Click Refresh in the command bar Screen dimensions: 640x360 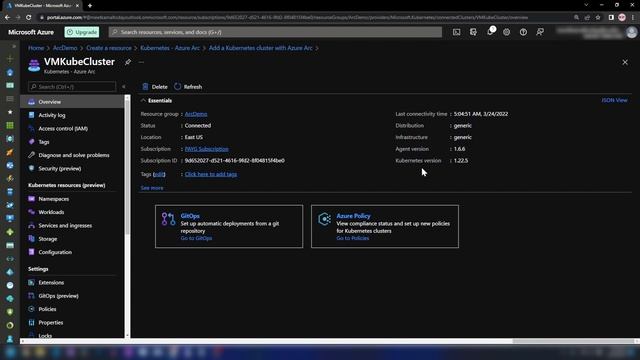click(188, 87)
